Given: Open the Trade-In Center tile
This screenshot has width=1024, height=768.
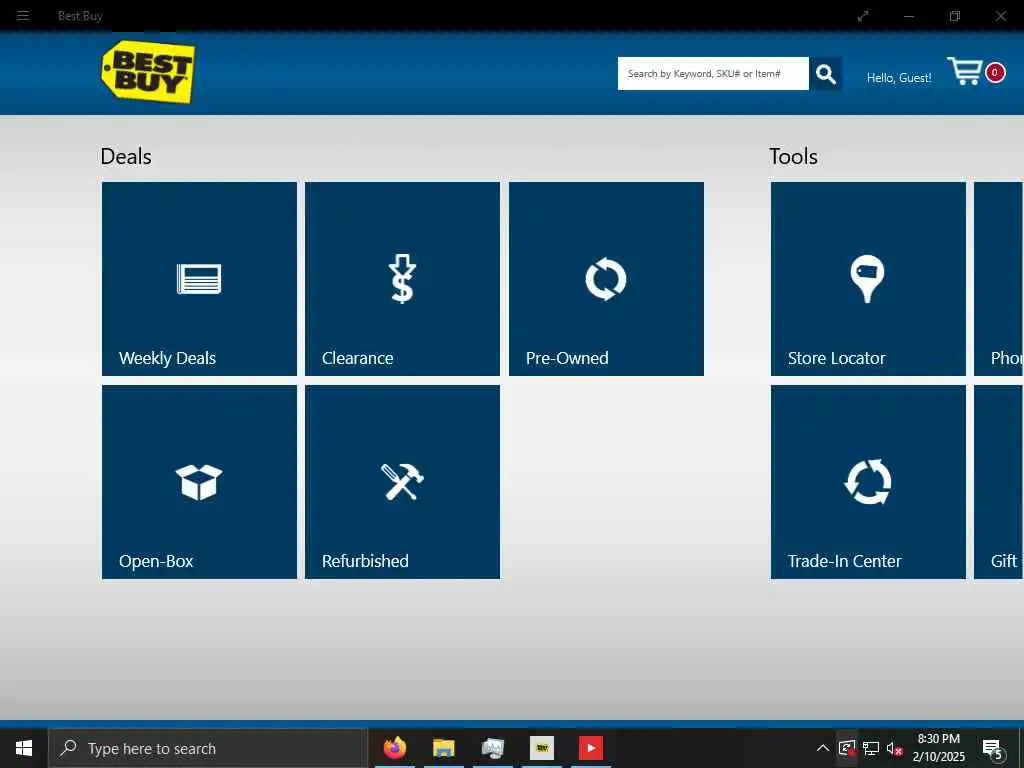Looking at the screenshot, I should (868, 482).
